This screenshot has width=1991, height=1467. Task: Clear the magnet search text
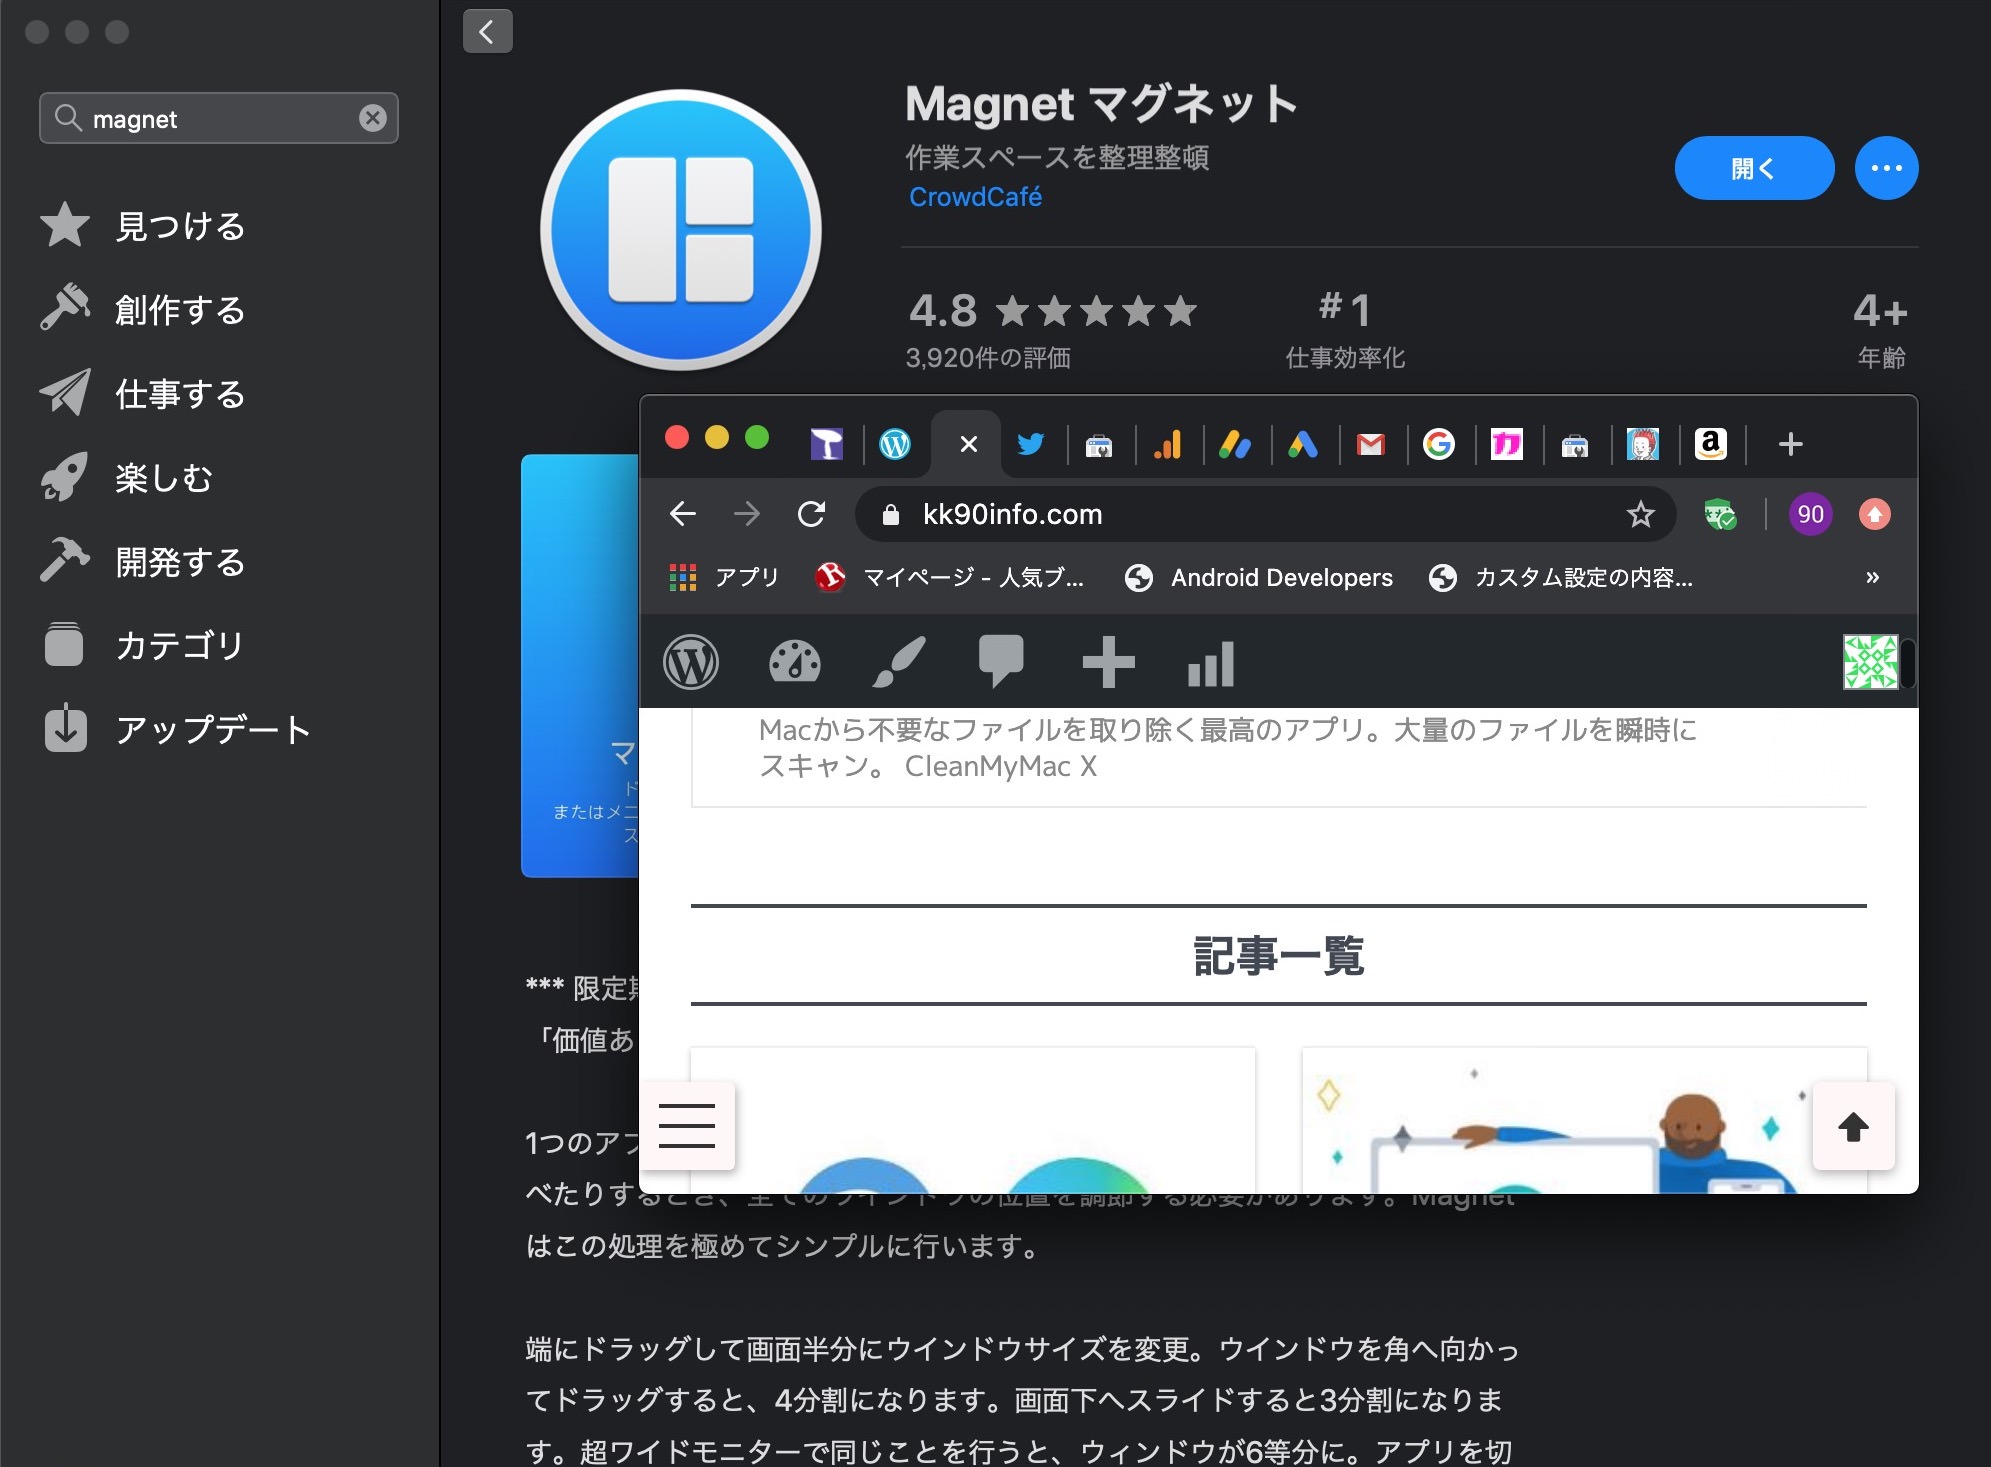(x=373, y=118)
